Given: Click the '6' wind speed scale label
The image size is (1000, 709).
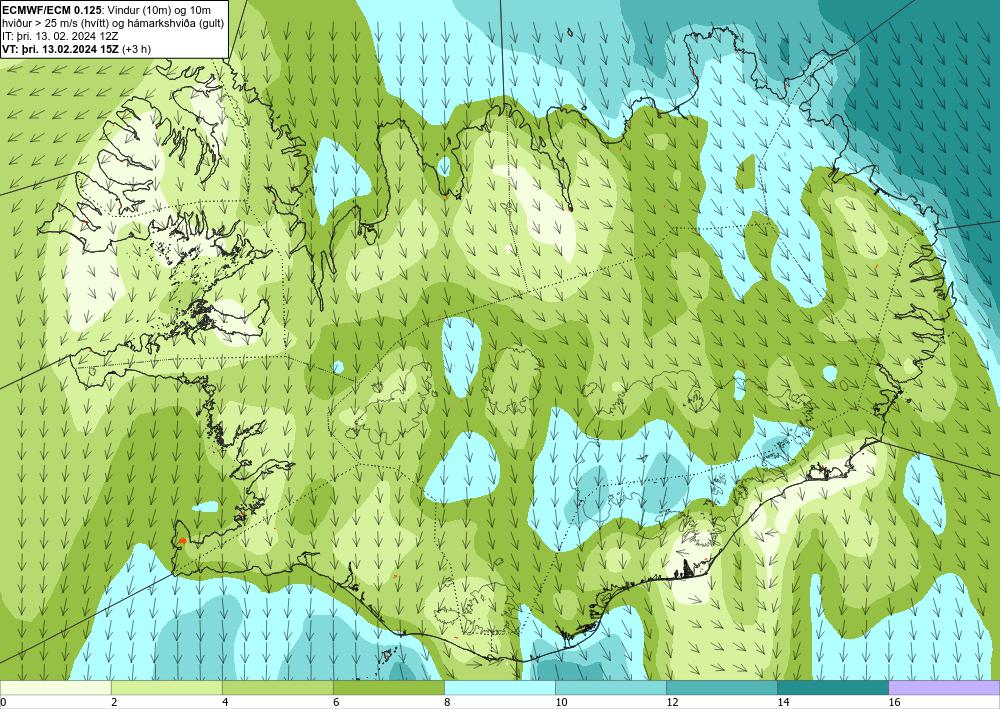Looking at the screenshot, I should click(x=336, y=703).
